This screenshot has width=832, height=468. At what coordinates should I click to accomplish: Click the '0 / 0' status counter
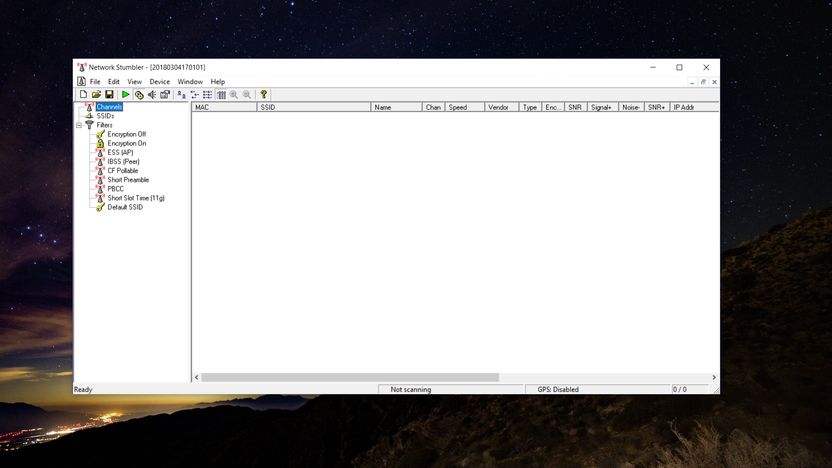(680, 389)
